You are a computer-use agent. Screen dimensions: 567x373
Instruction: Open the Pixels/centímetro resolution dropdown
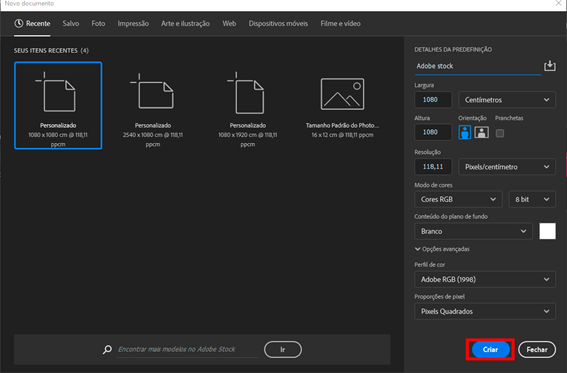tap(507, 167)
